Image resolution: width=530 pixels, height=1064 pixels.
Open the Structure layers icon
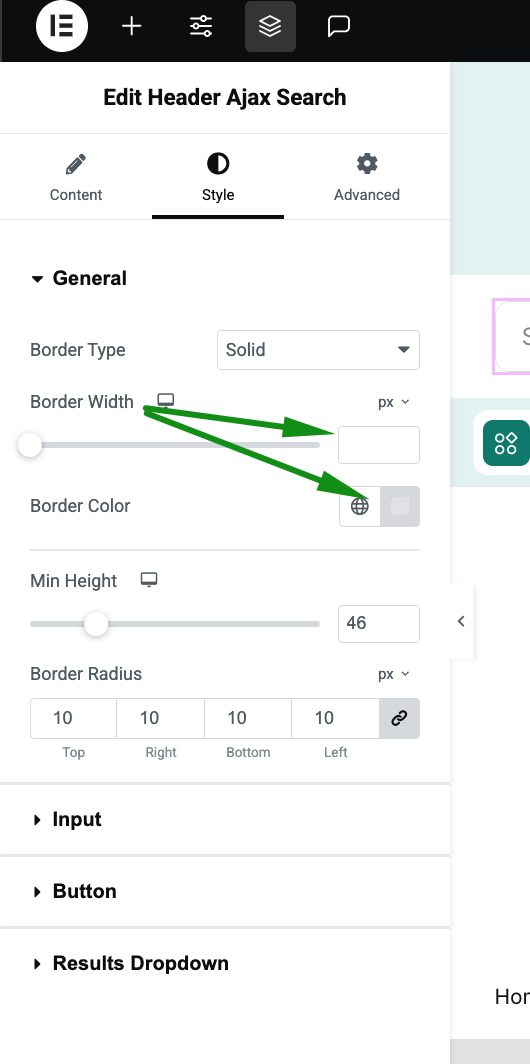coord(270,26)
